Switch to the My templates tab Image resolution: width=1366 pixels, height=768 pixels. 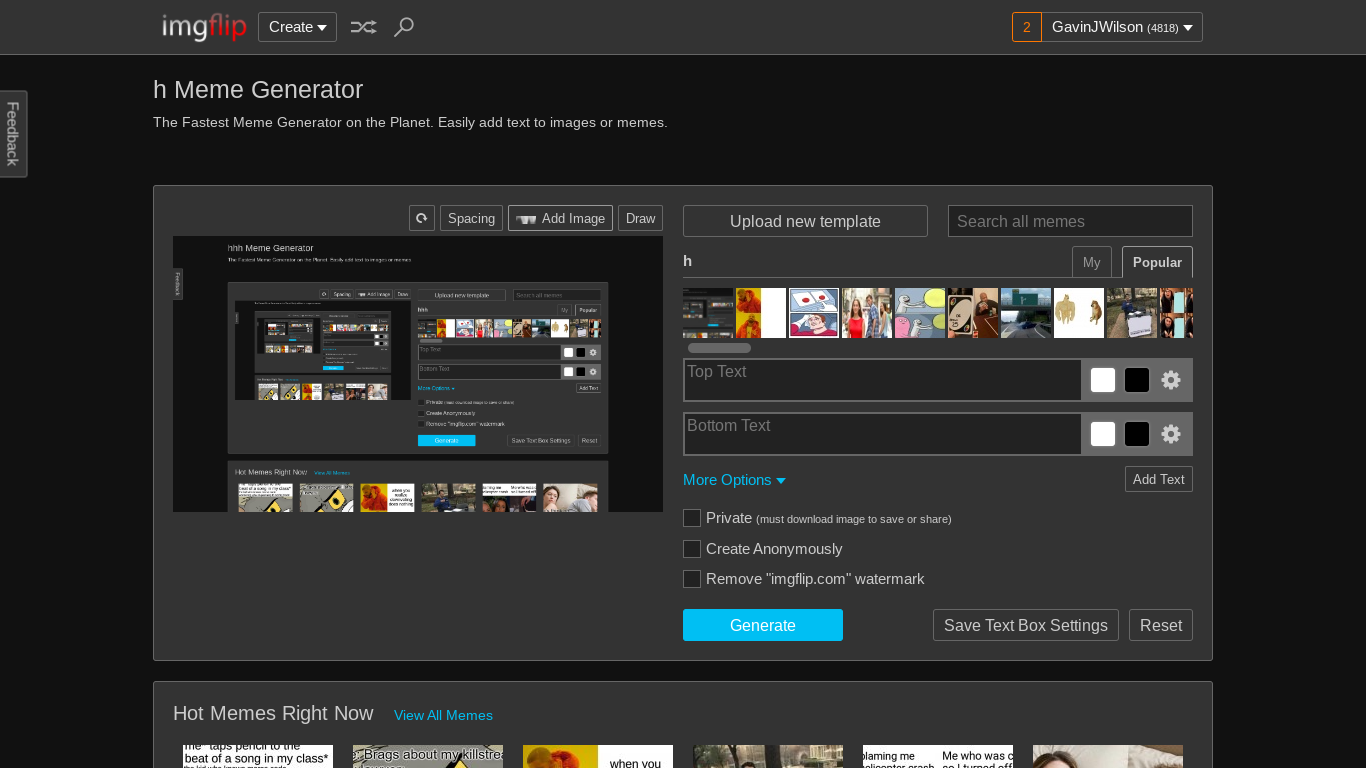pos(1091,262)
